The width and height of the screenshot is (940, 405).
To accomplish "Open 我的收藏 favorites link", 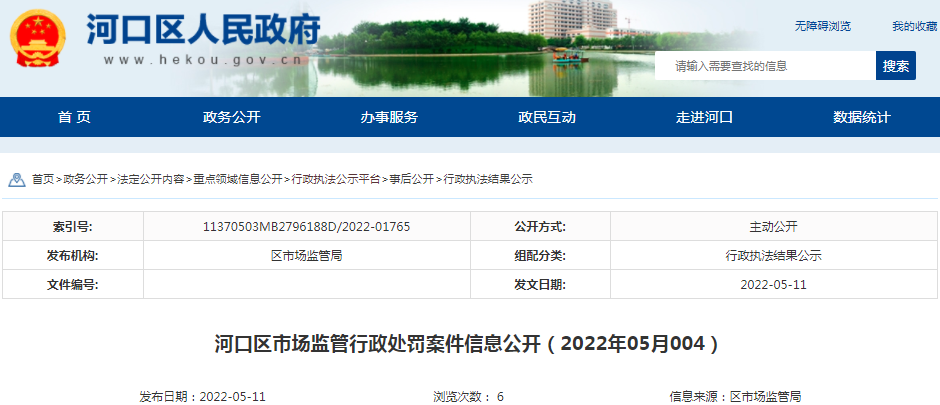I will [914, 26].
